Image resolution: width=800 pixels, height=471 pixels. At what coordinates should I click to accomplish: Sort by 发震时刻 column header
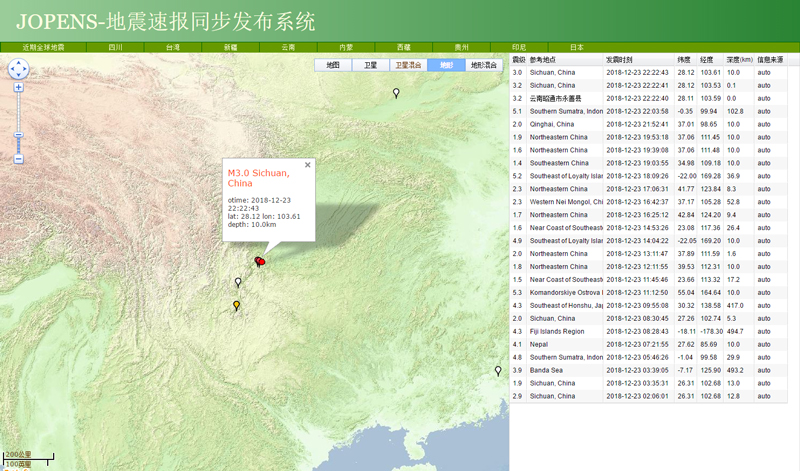click(620, 60)
